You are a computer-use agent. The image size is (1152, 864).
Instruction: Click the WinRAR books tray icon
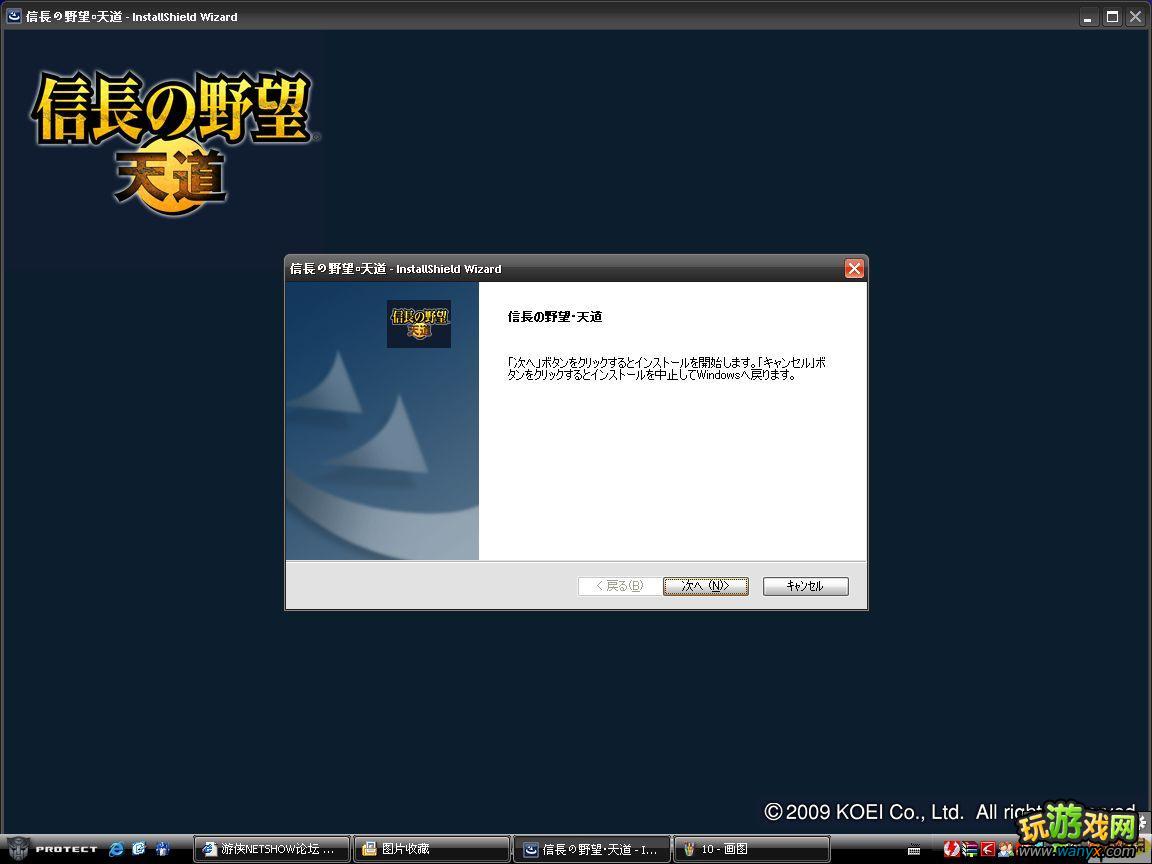[x=970, y=849]
